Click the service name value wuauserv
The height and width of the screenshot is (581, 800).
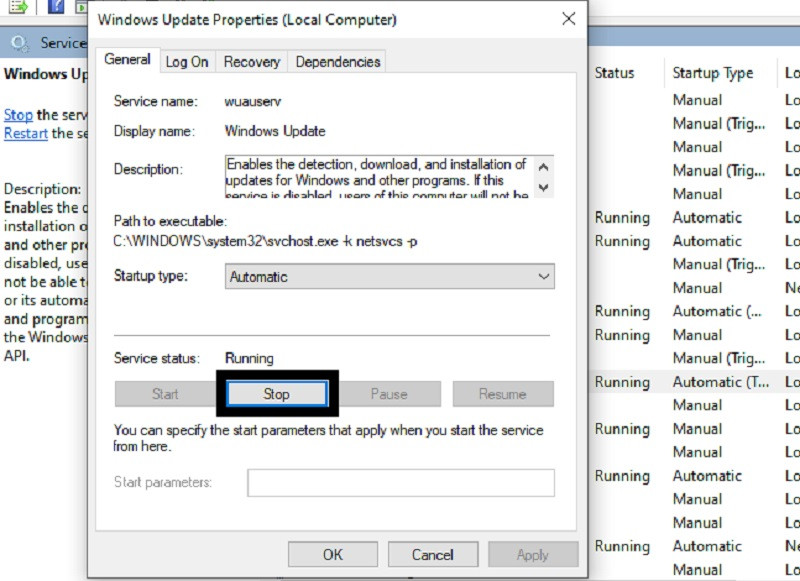point(255,101)
